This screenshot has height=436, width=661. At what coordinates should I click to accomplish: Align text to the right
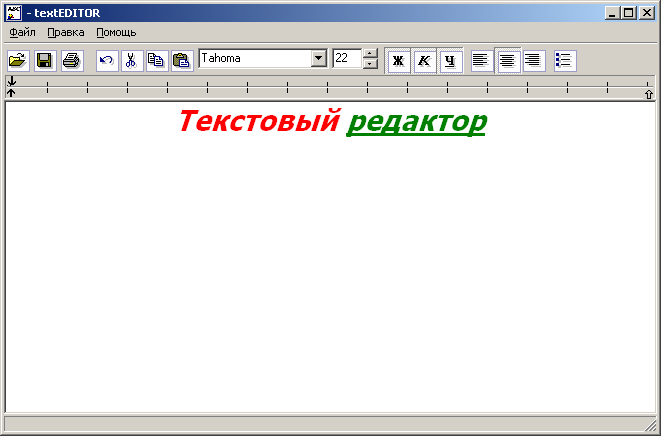(x=534, y=61)
